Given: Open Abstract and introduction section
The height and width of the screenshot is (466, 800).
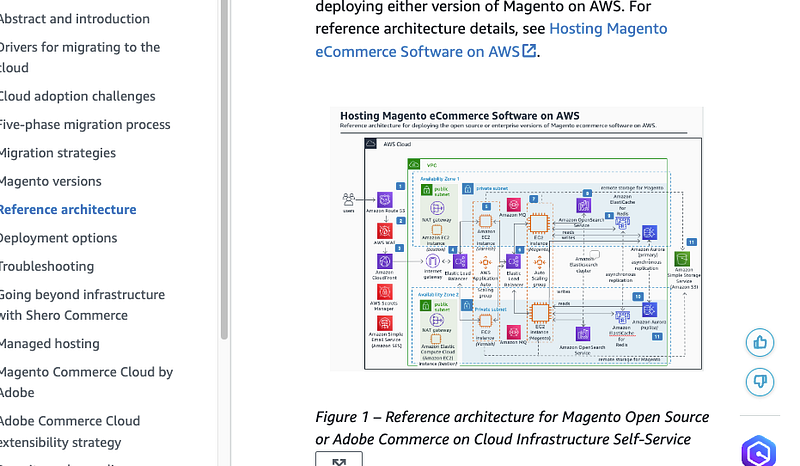Looking at the screenshot, I should click(74, 19).
